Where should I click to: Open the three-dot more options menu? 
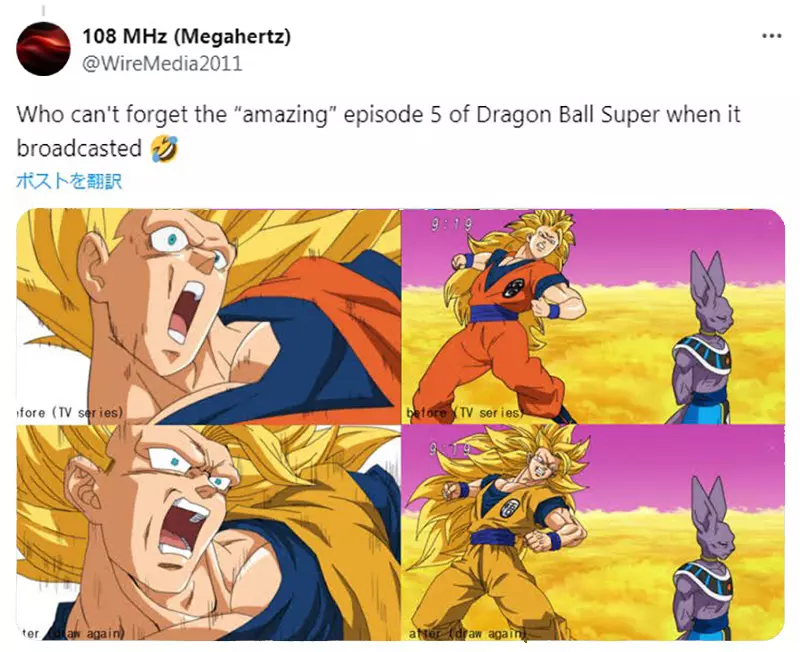point(771,36)
